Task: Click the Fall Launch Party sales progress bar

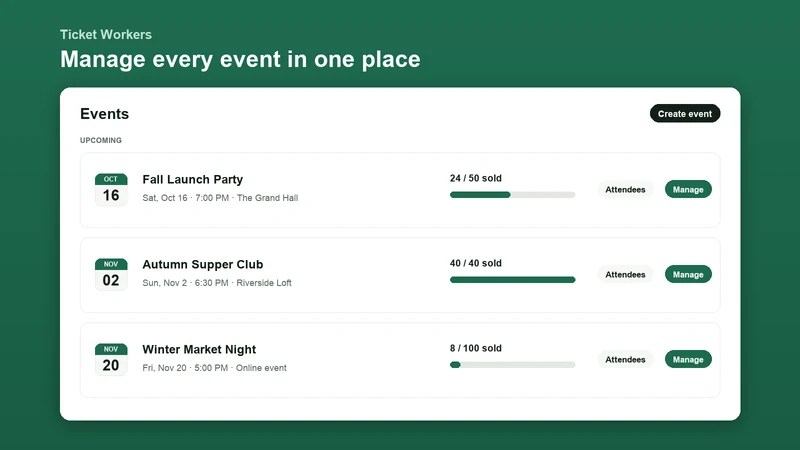Action: [x=512, y=194]
